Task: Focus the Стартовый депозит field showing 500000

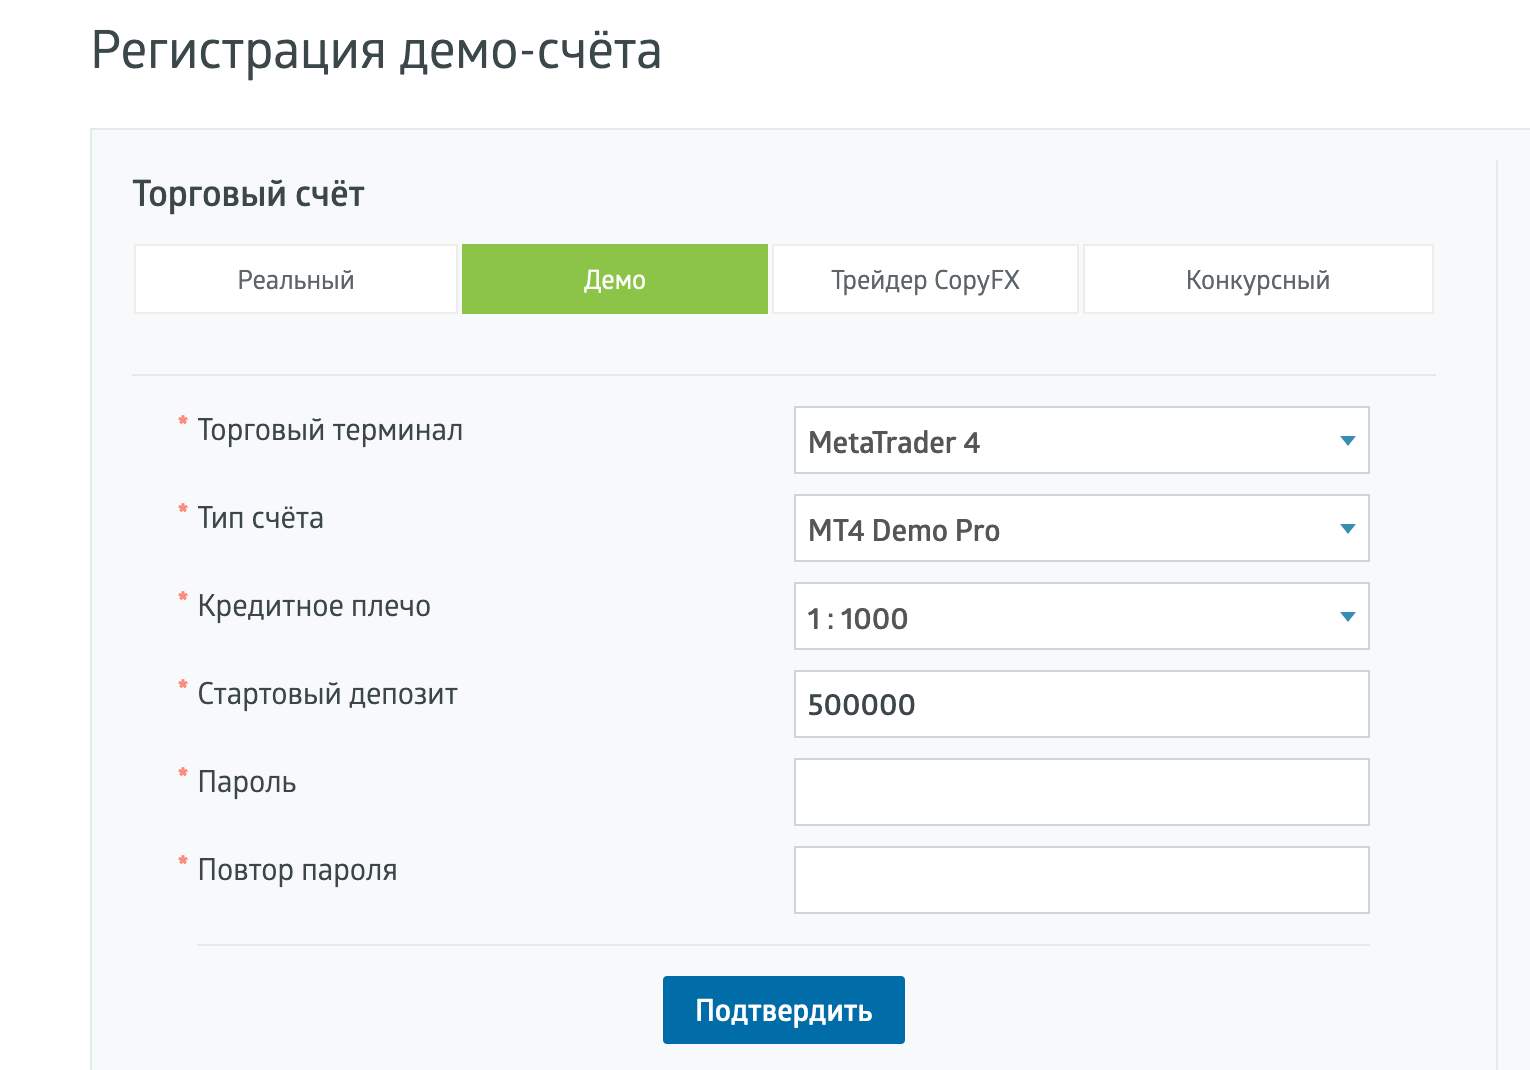Action: click(1080, 705)
